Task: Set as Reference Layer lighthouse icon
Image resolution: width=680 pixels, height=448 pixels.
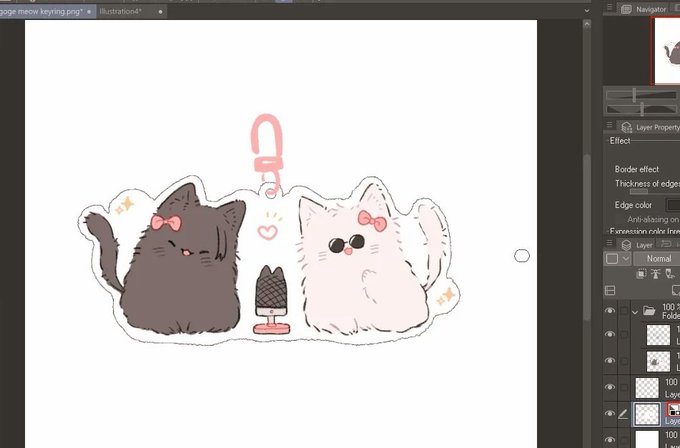Action: click(655, 274)
